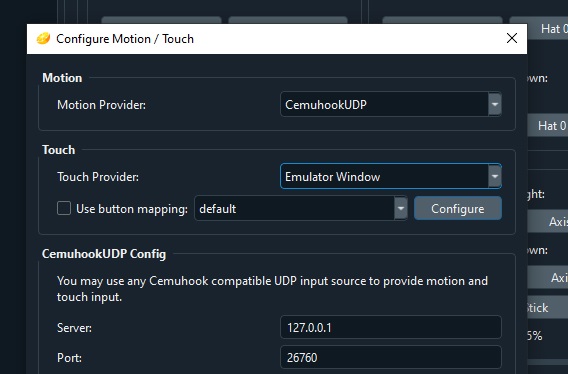The width and height of the screenshot is (568, 374).
Task: Click the Touch group heading
Action: (59, 150)
